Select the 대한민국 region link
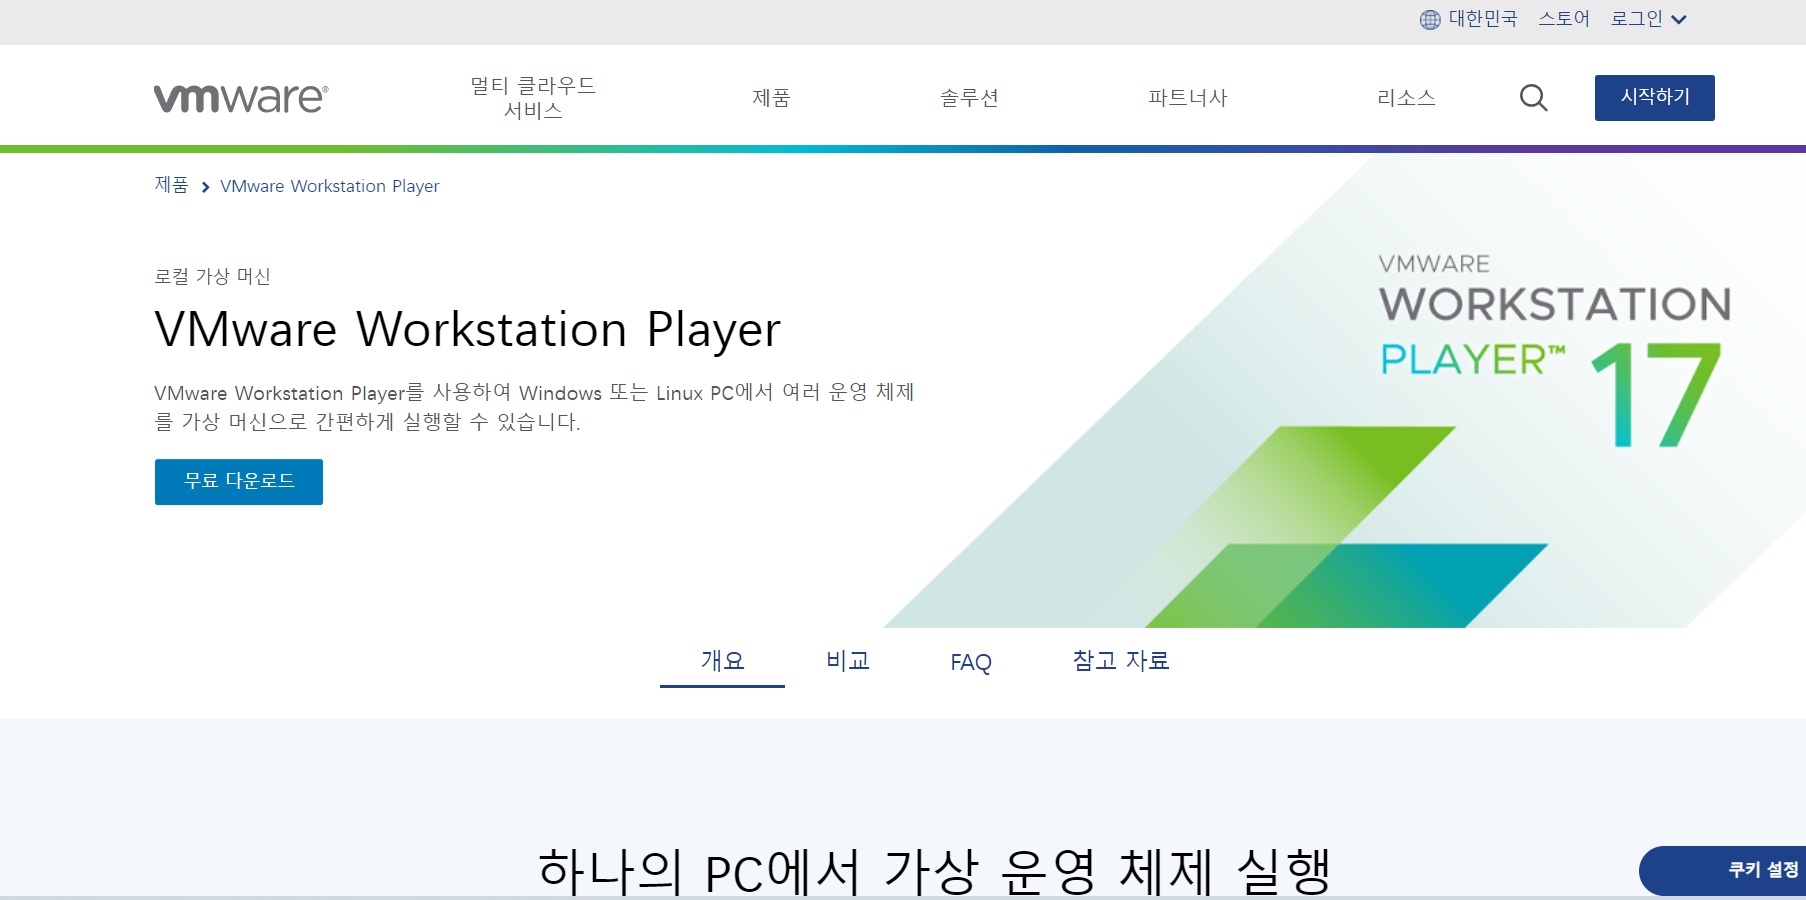This screenshot has height=900, width=1806. click(1483, 19)
